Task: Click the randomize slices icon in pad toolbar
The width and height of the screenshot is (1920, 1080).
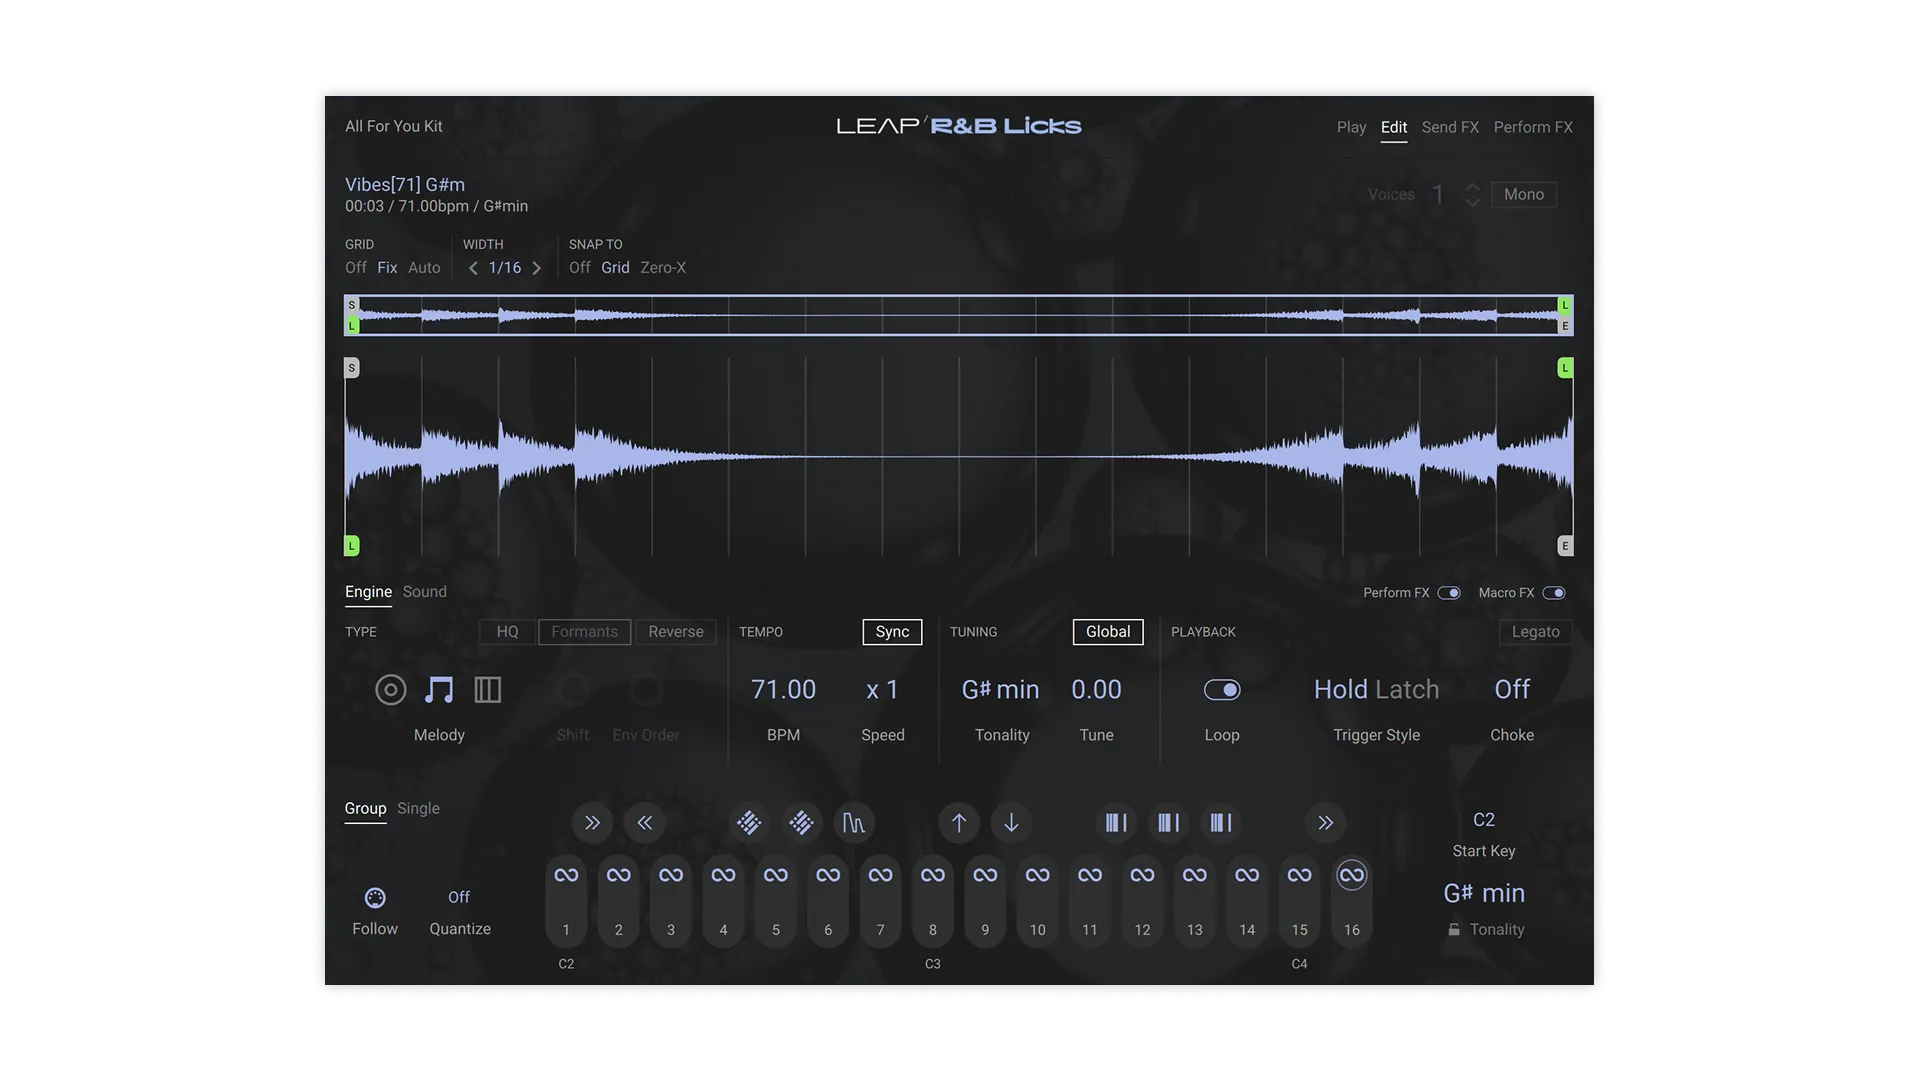Action: pos(748,823)
